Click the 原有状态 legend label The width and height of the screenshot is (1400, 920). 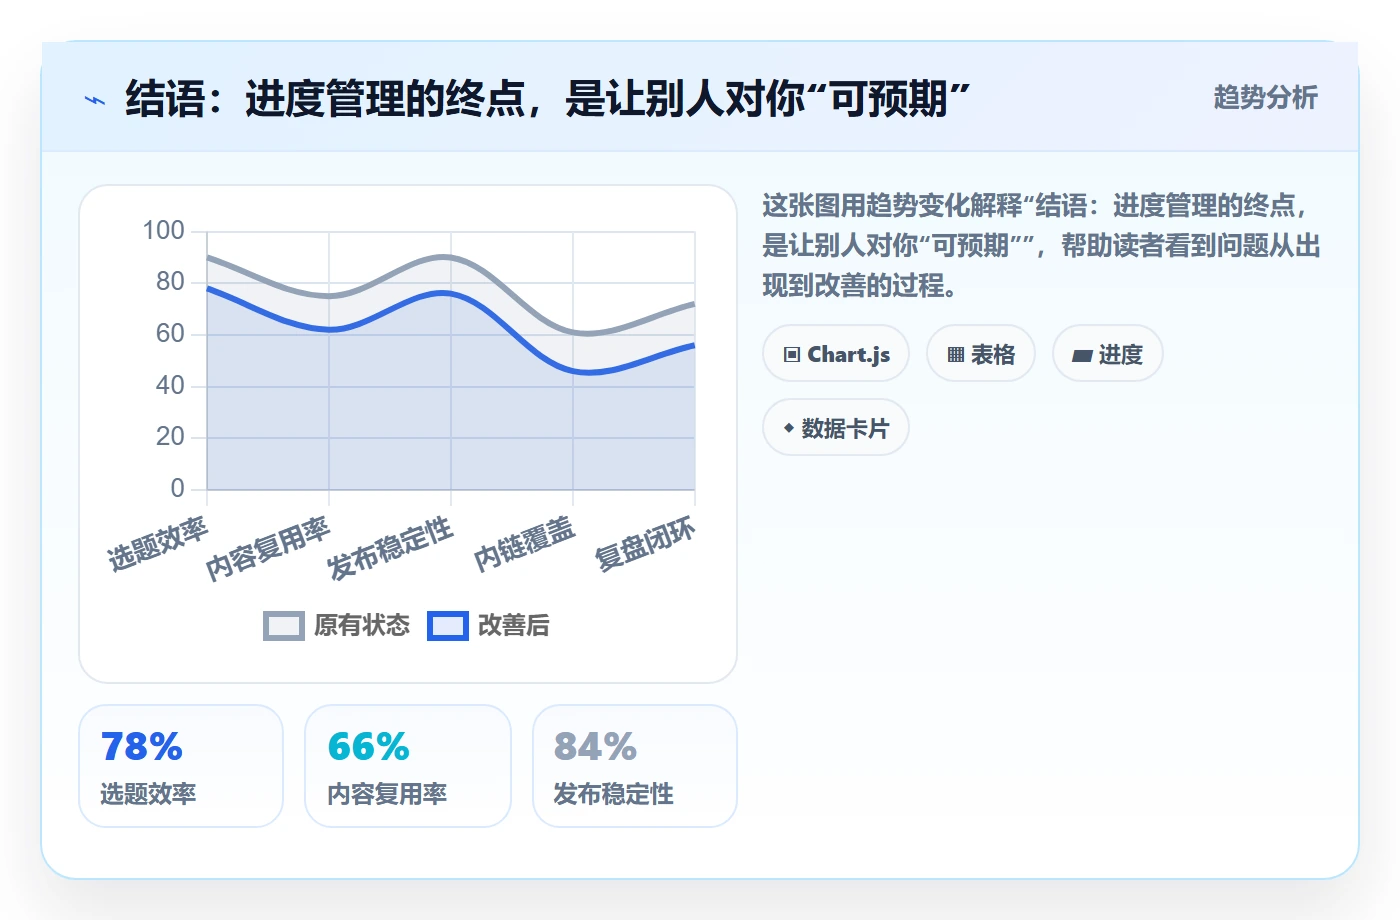(362, 626)
